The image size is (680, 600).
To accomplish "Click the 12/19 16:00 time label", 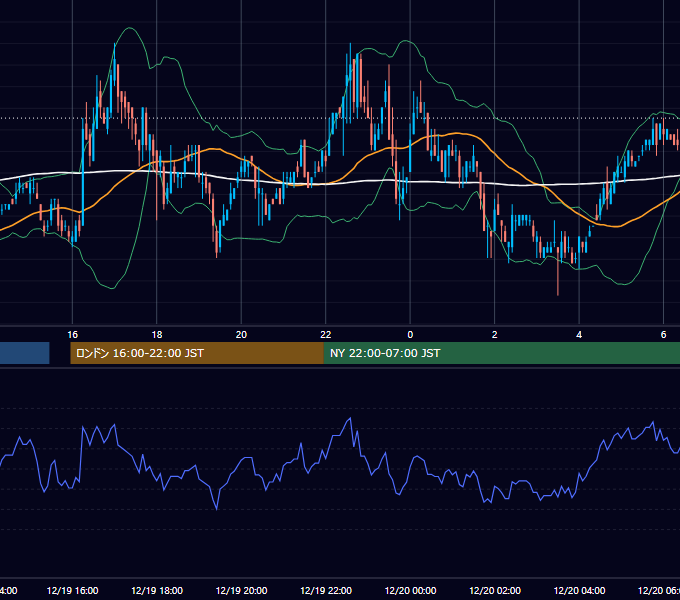I will (x=72, y=590).
